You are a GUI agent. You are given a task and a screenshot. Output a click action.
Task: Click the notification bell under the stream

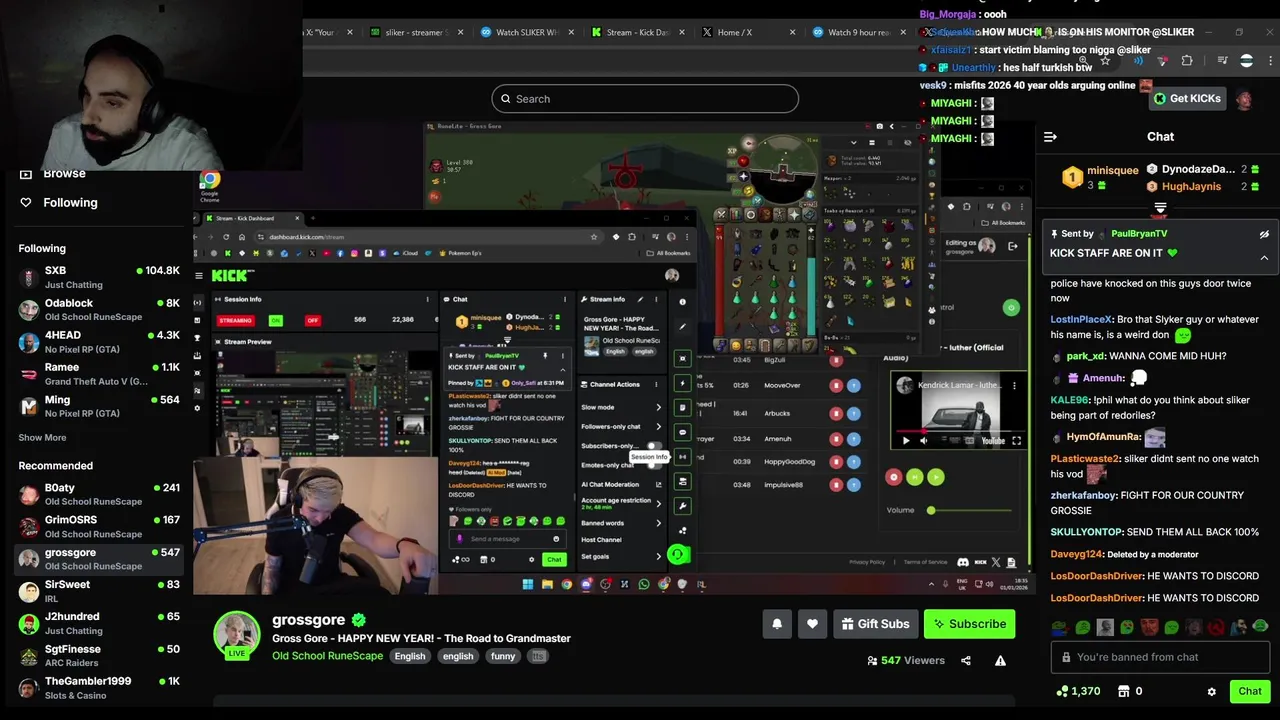pyautogui.click(x=777, y=624)
